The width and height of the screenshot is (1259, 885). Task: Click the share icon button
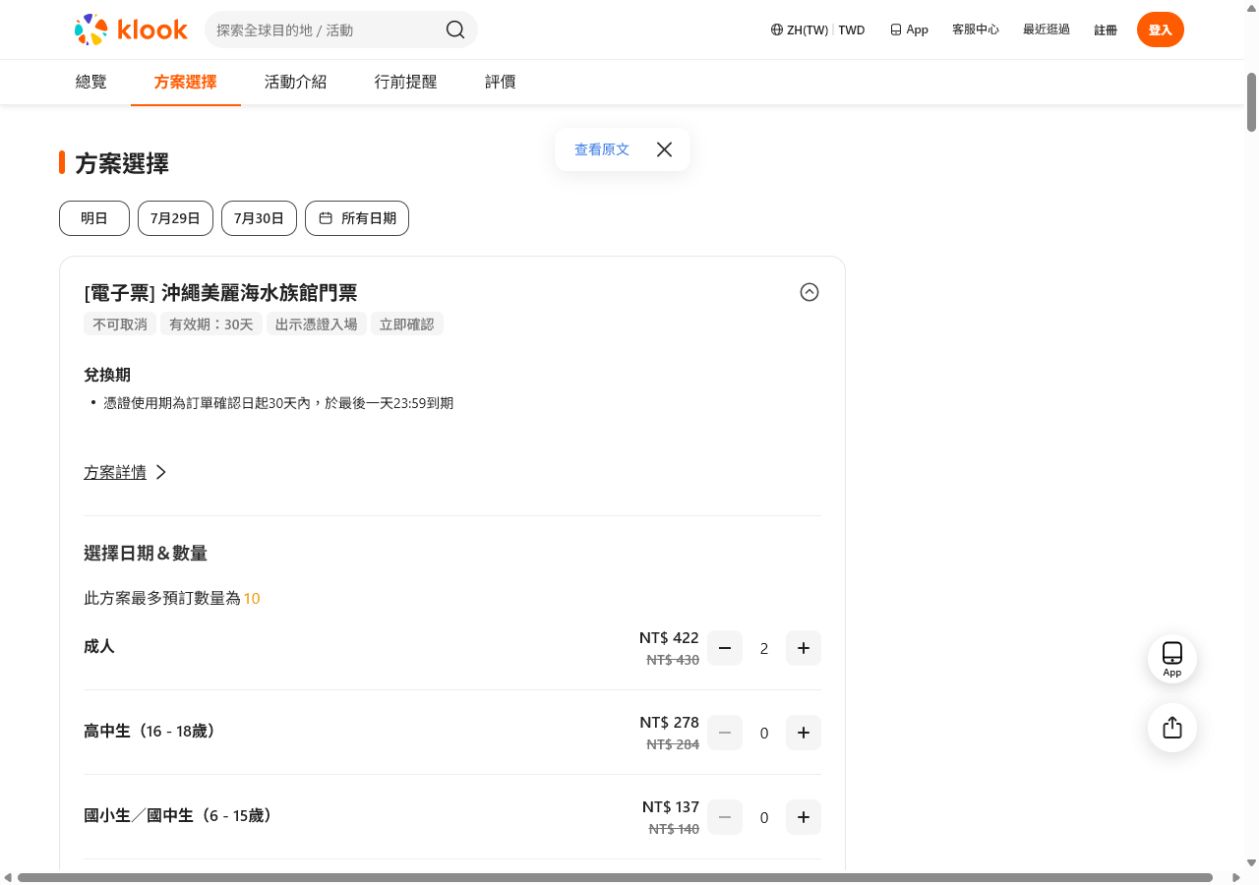click(1172, 727)
